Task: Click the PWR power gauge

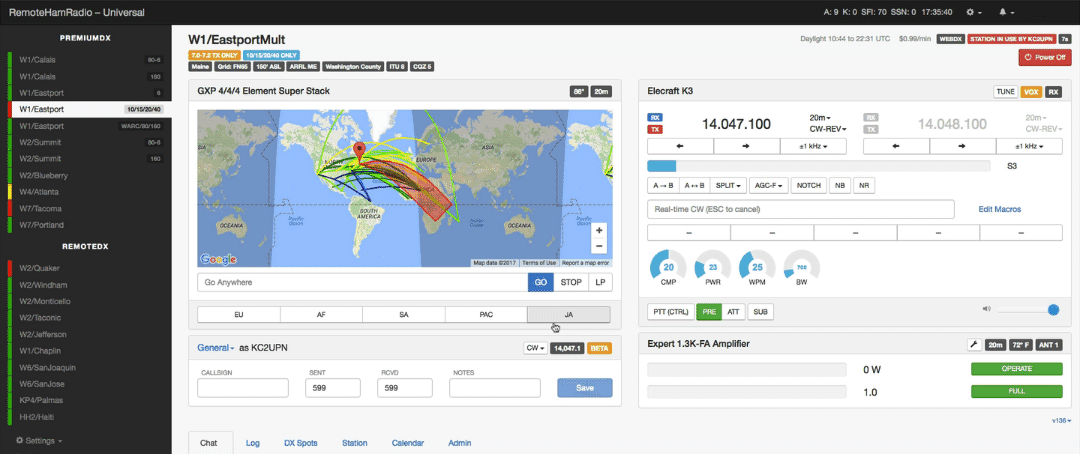Action: (x=712, y=267)
